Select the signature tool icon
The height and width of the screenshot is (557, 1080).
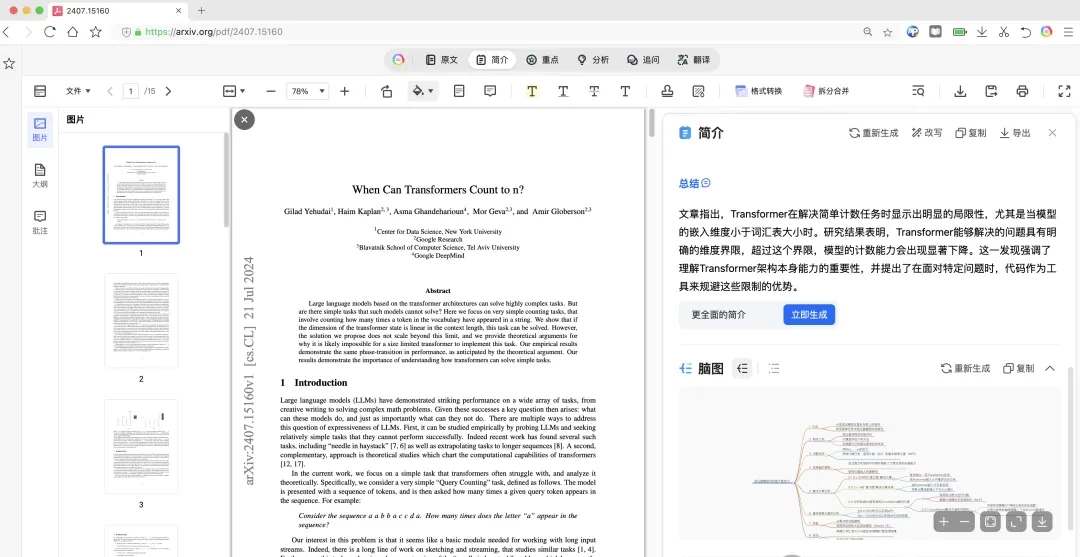point(698,91)
